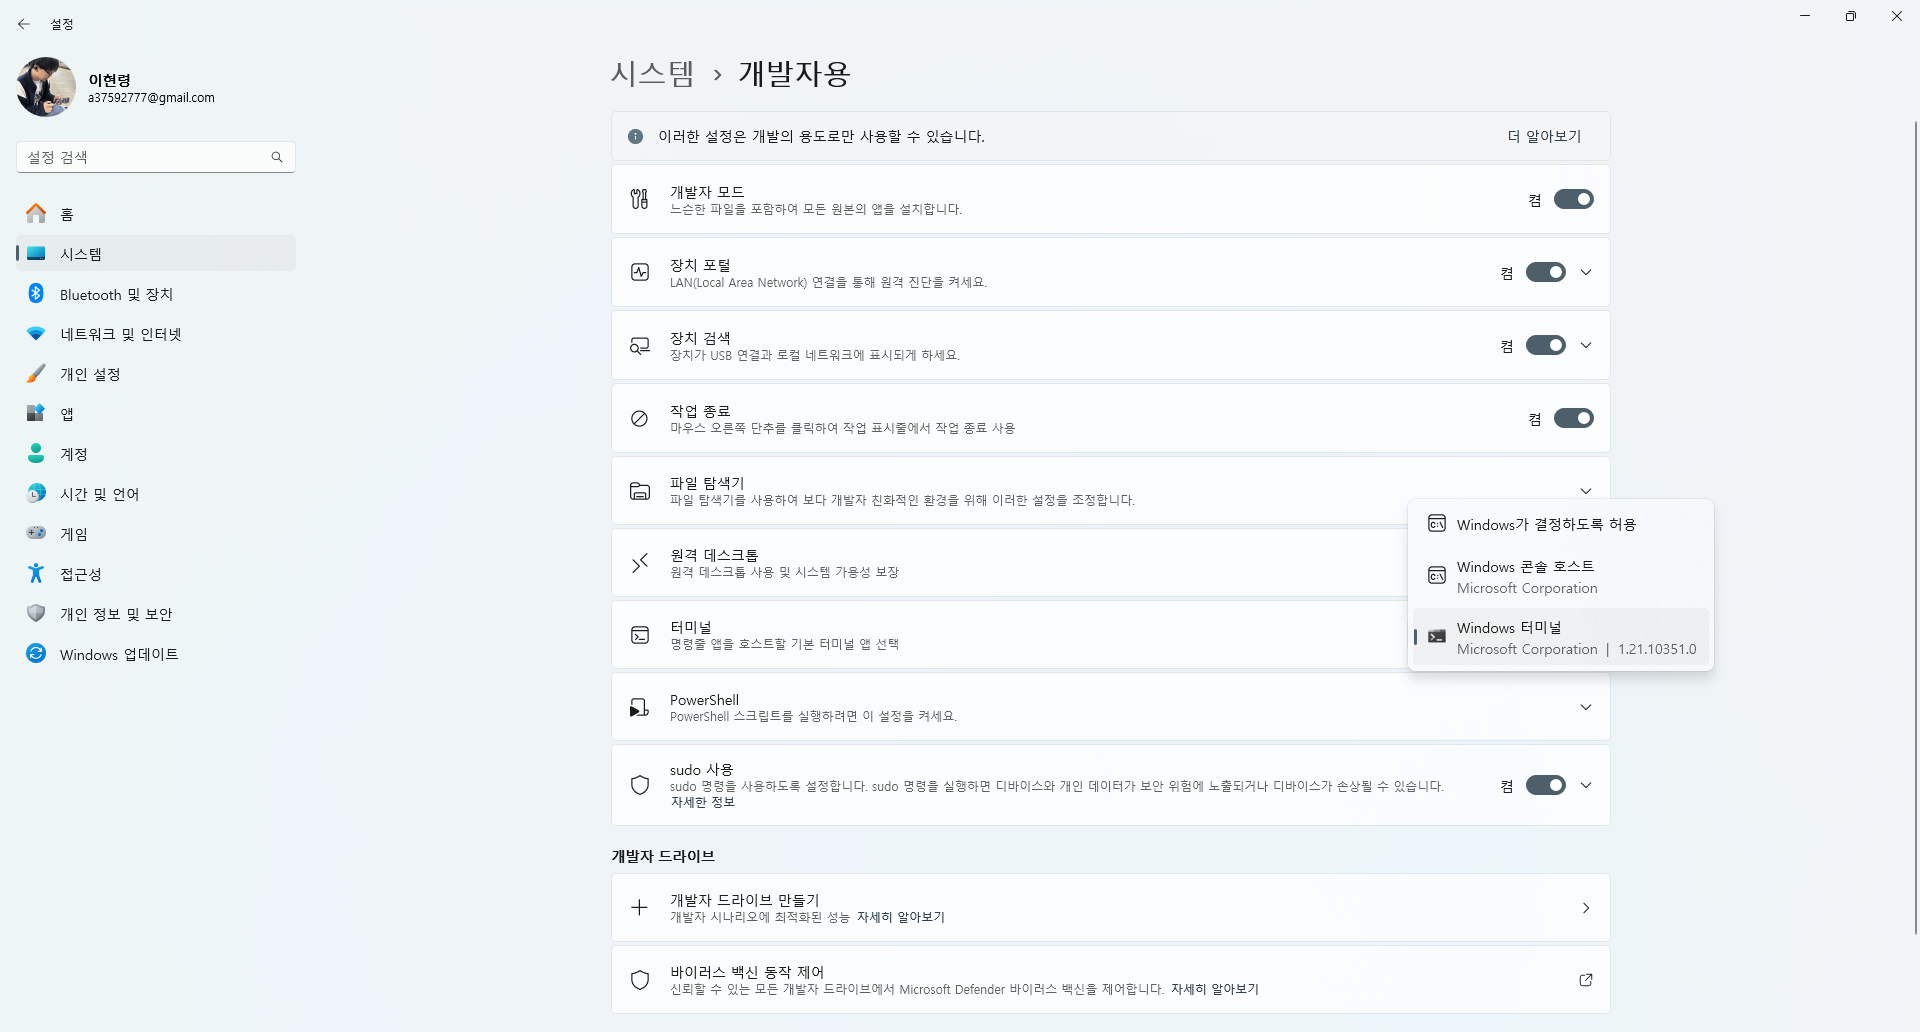
Task: Click the vertical scrollbar on right
Action: pos(1915,527)
